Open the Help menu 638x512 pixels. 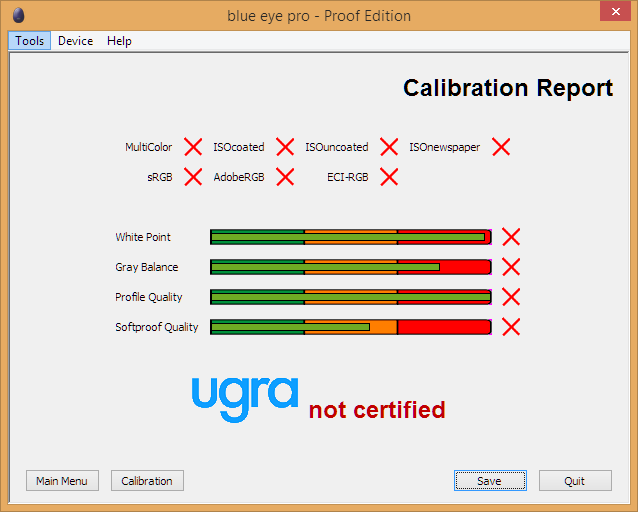[119, 41]
